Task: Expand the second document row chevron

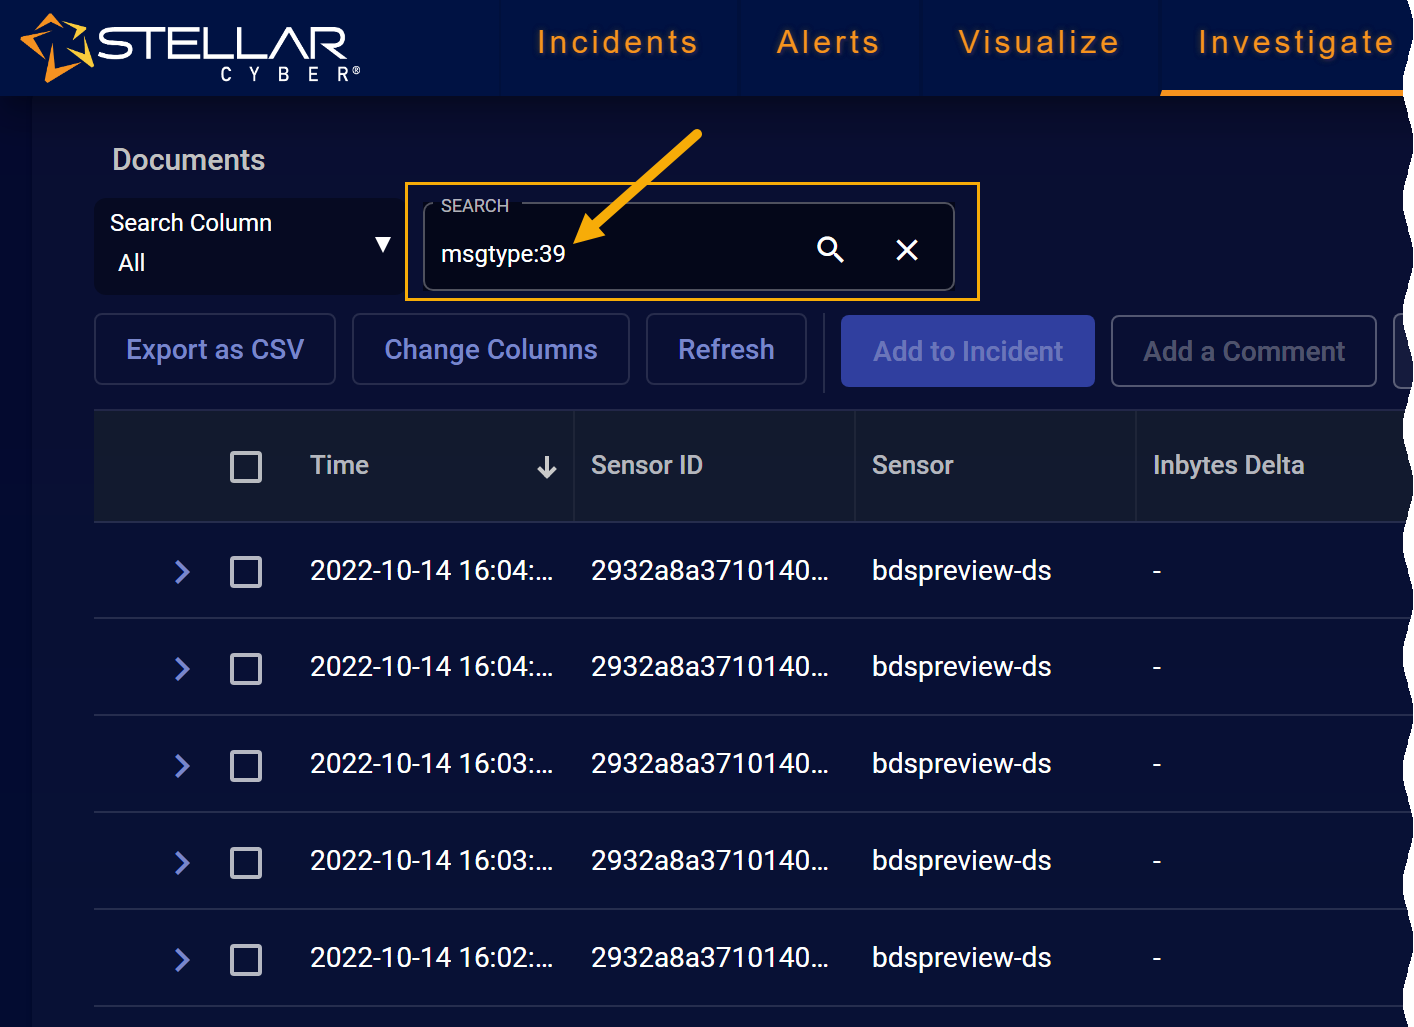Action: point(182,669)
